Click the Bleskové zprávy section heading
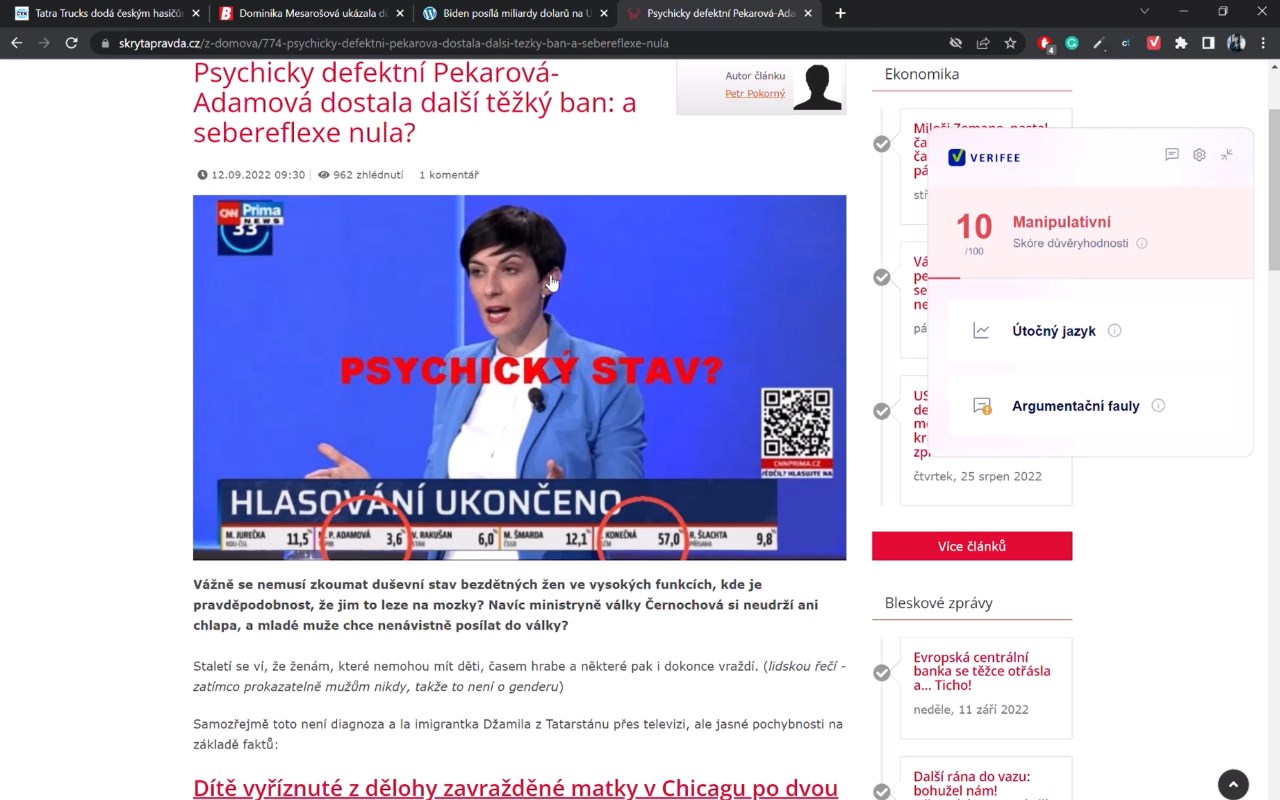This screenshot has height=800, width=1280. (x=939, y=603)
